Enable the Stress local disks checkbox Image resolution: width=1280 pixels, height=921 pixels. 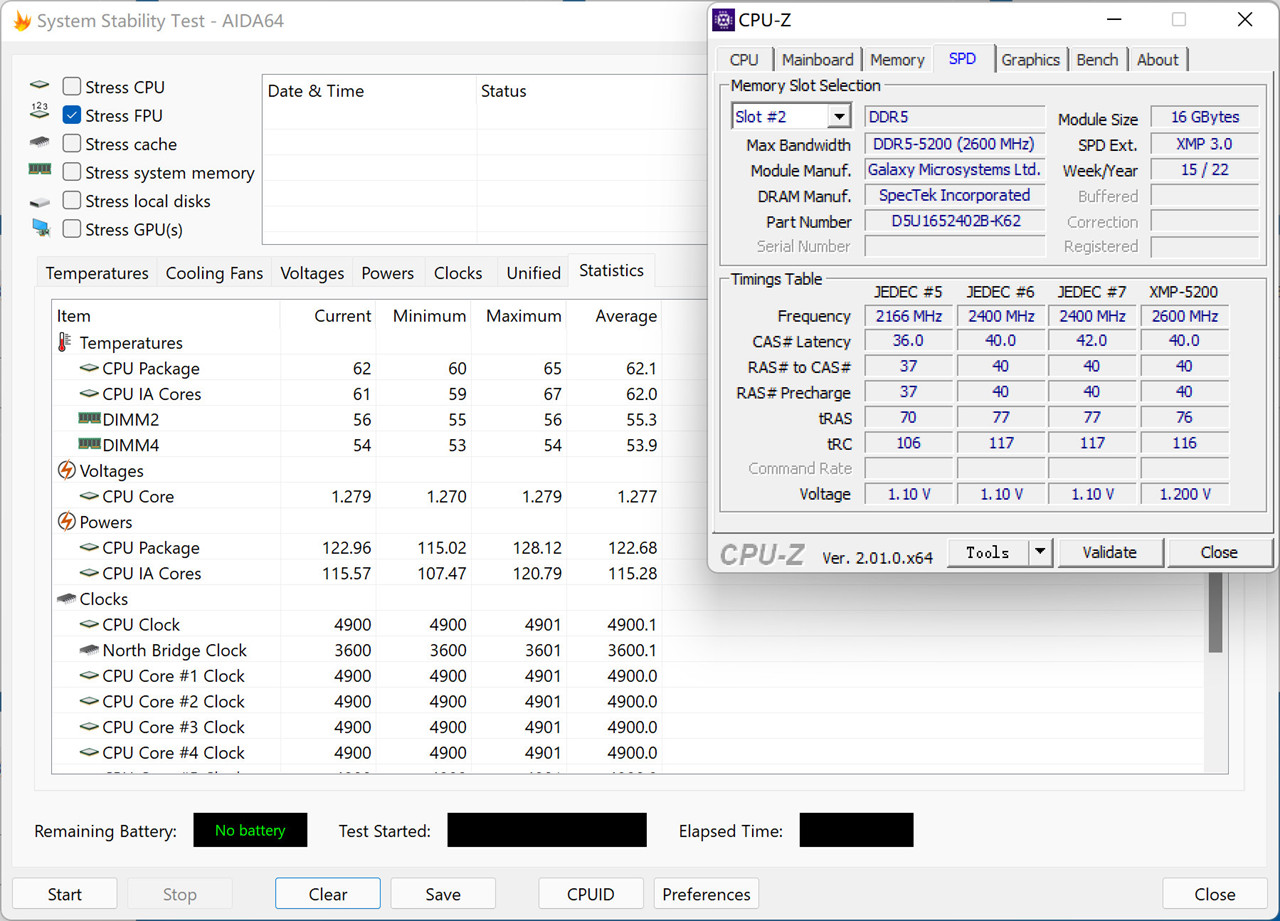[x=71, y=200]
